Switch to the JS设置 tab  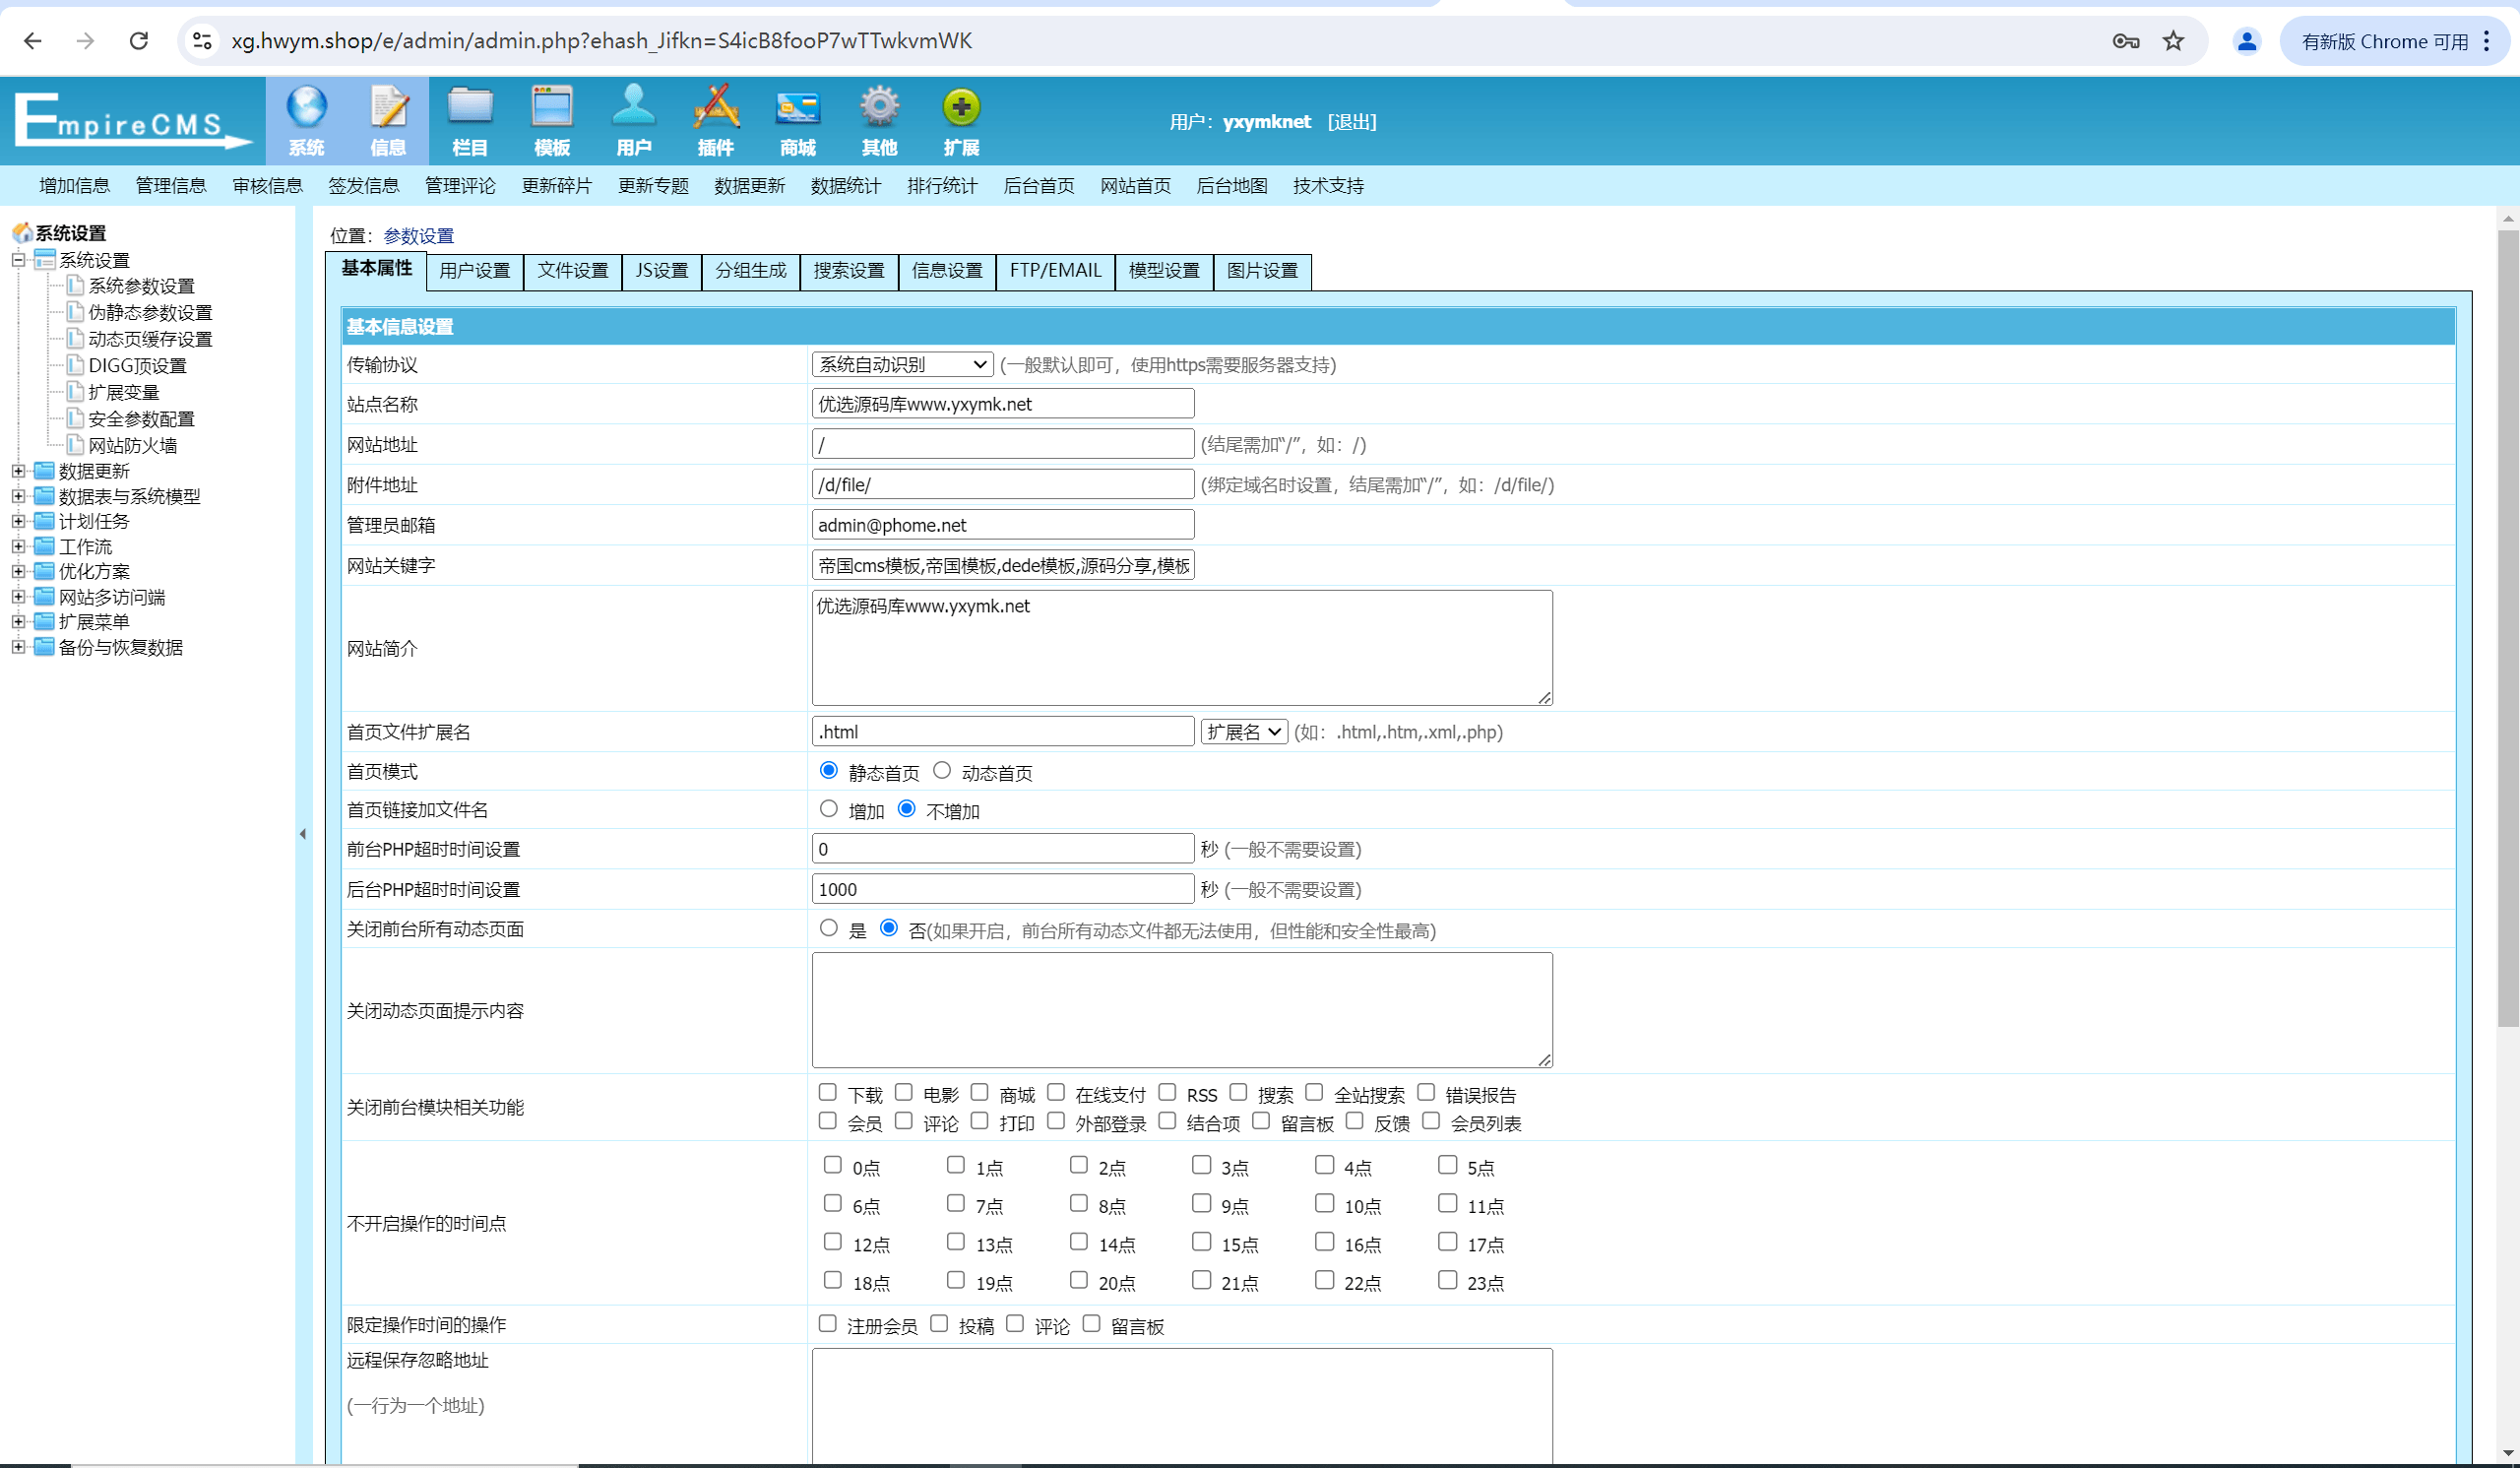(662, 271)
